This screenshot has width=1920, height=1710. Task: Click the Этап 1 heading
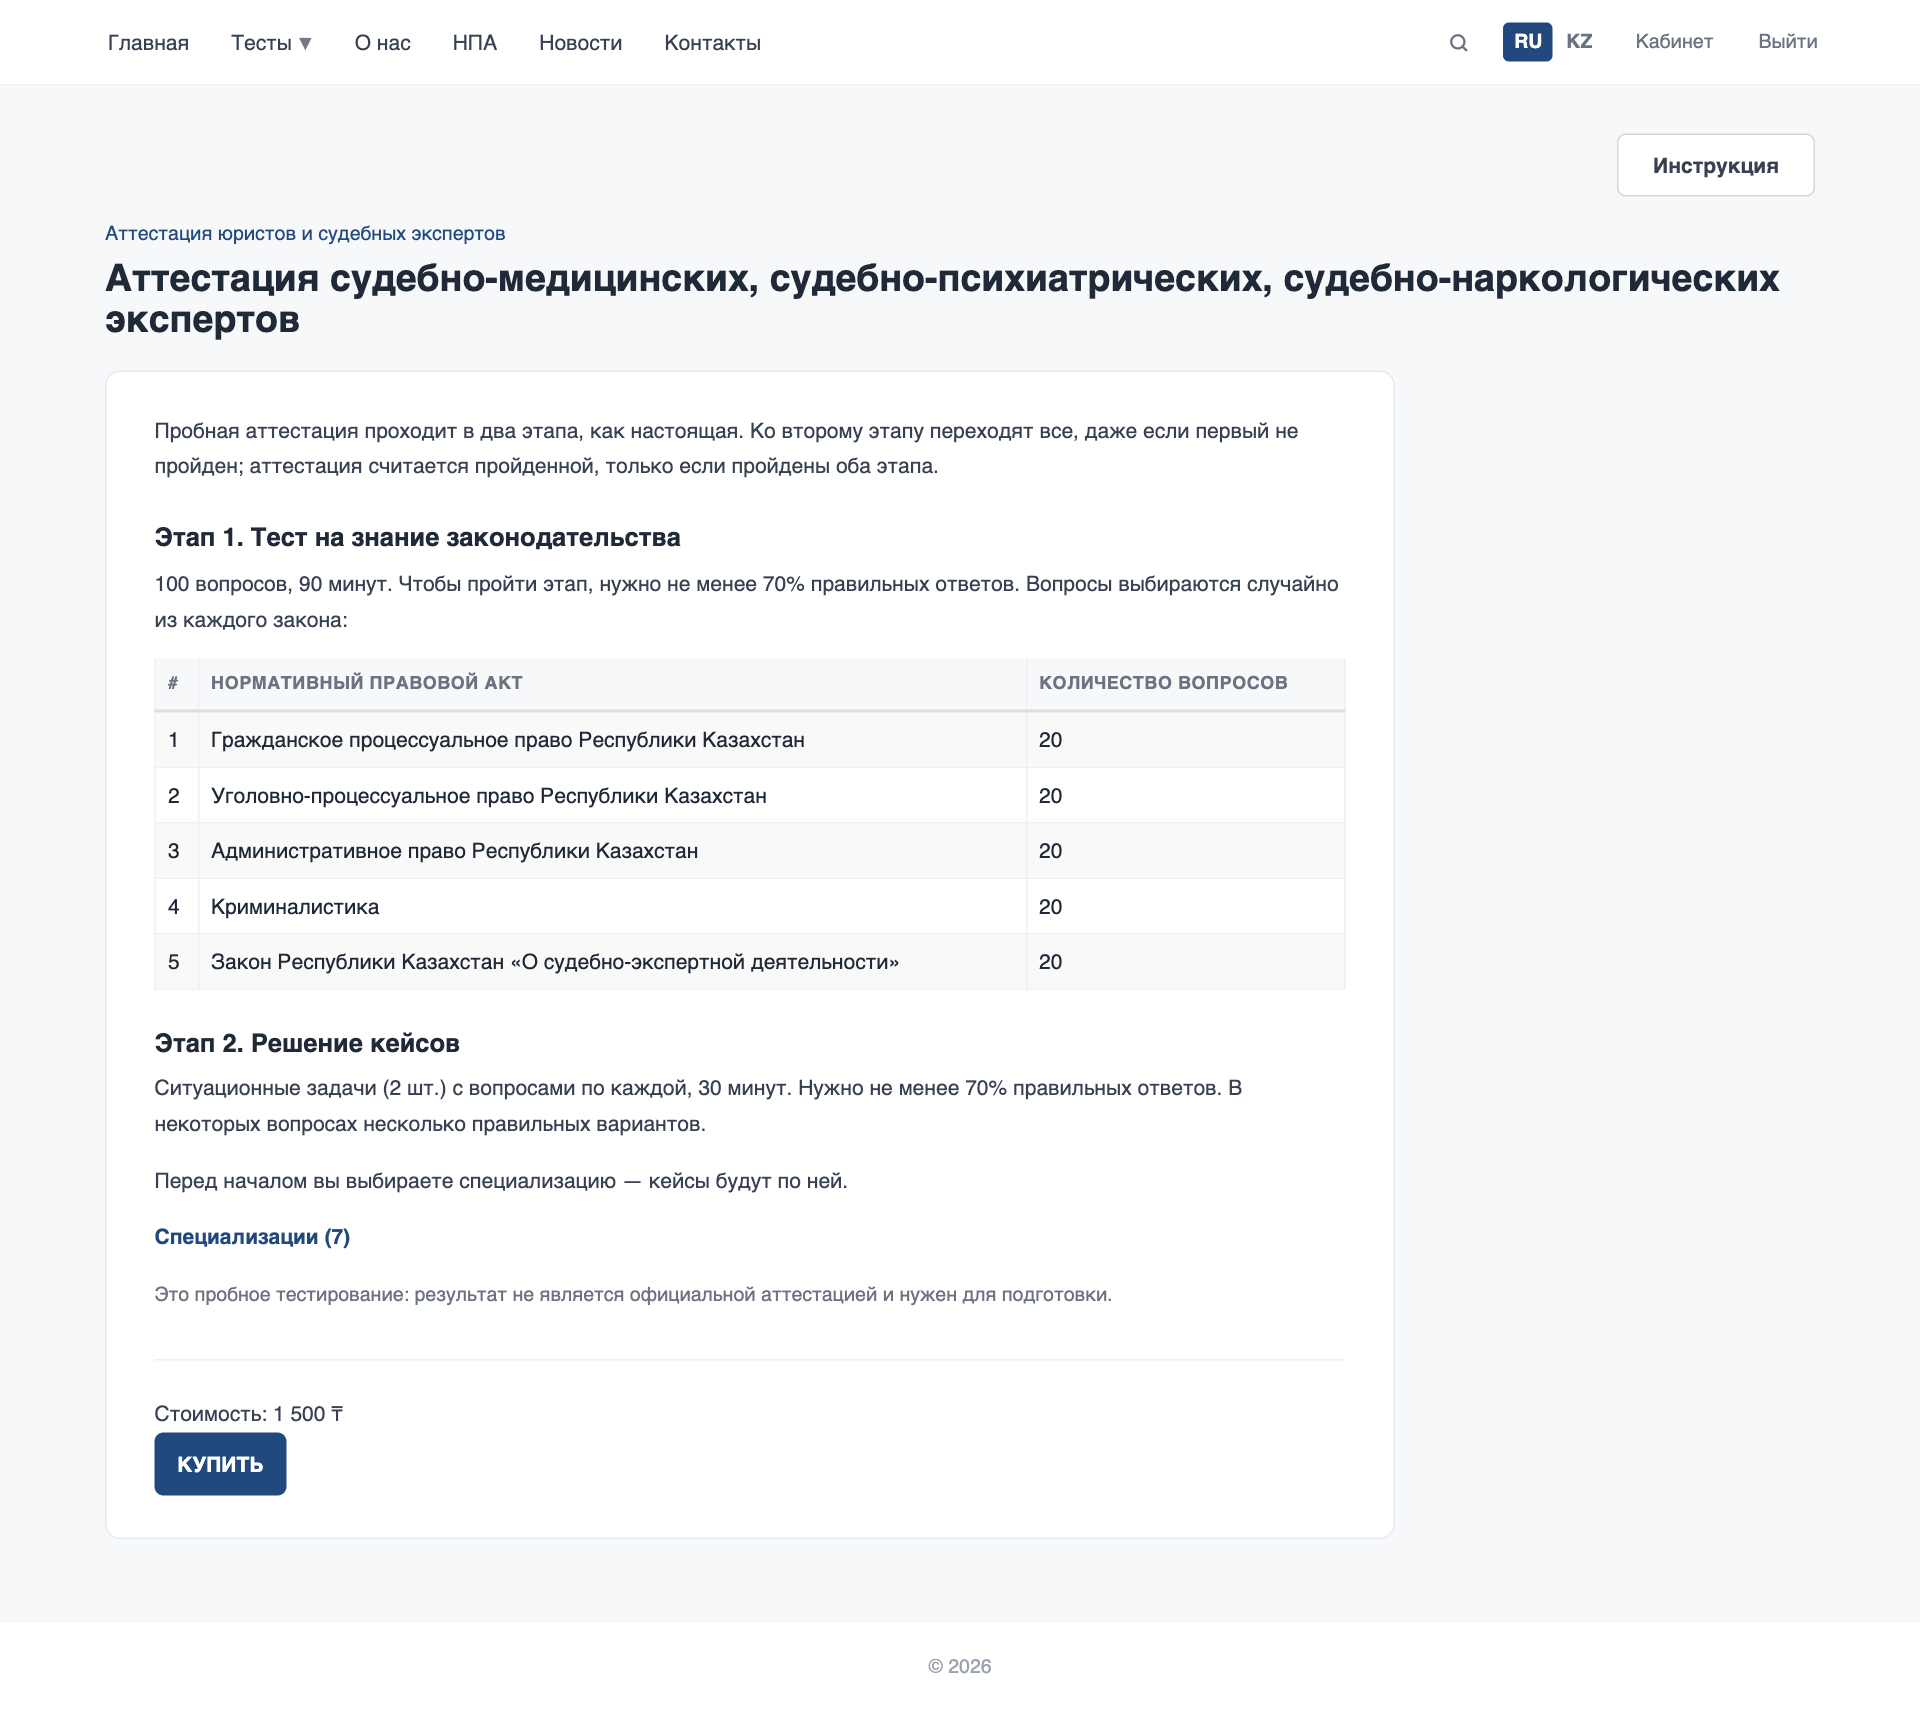417,537
